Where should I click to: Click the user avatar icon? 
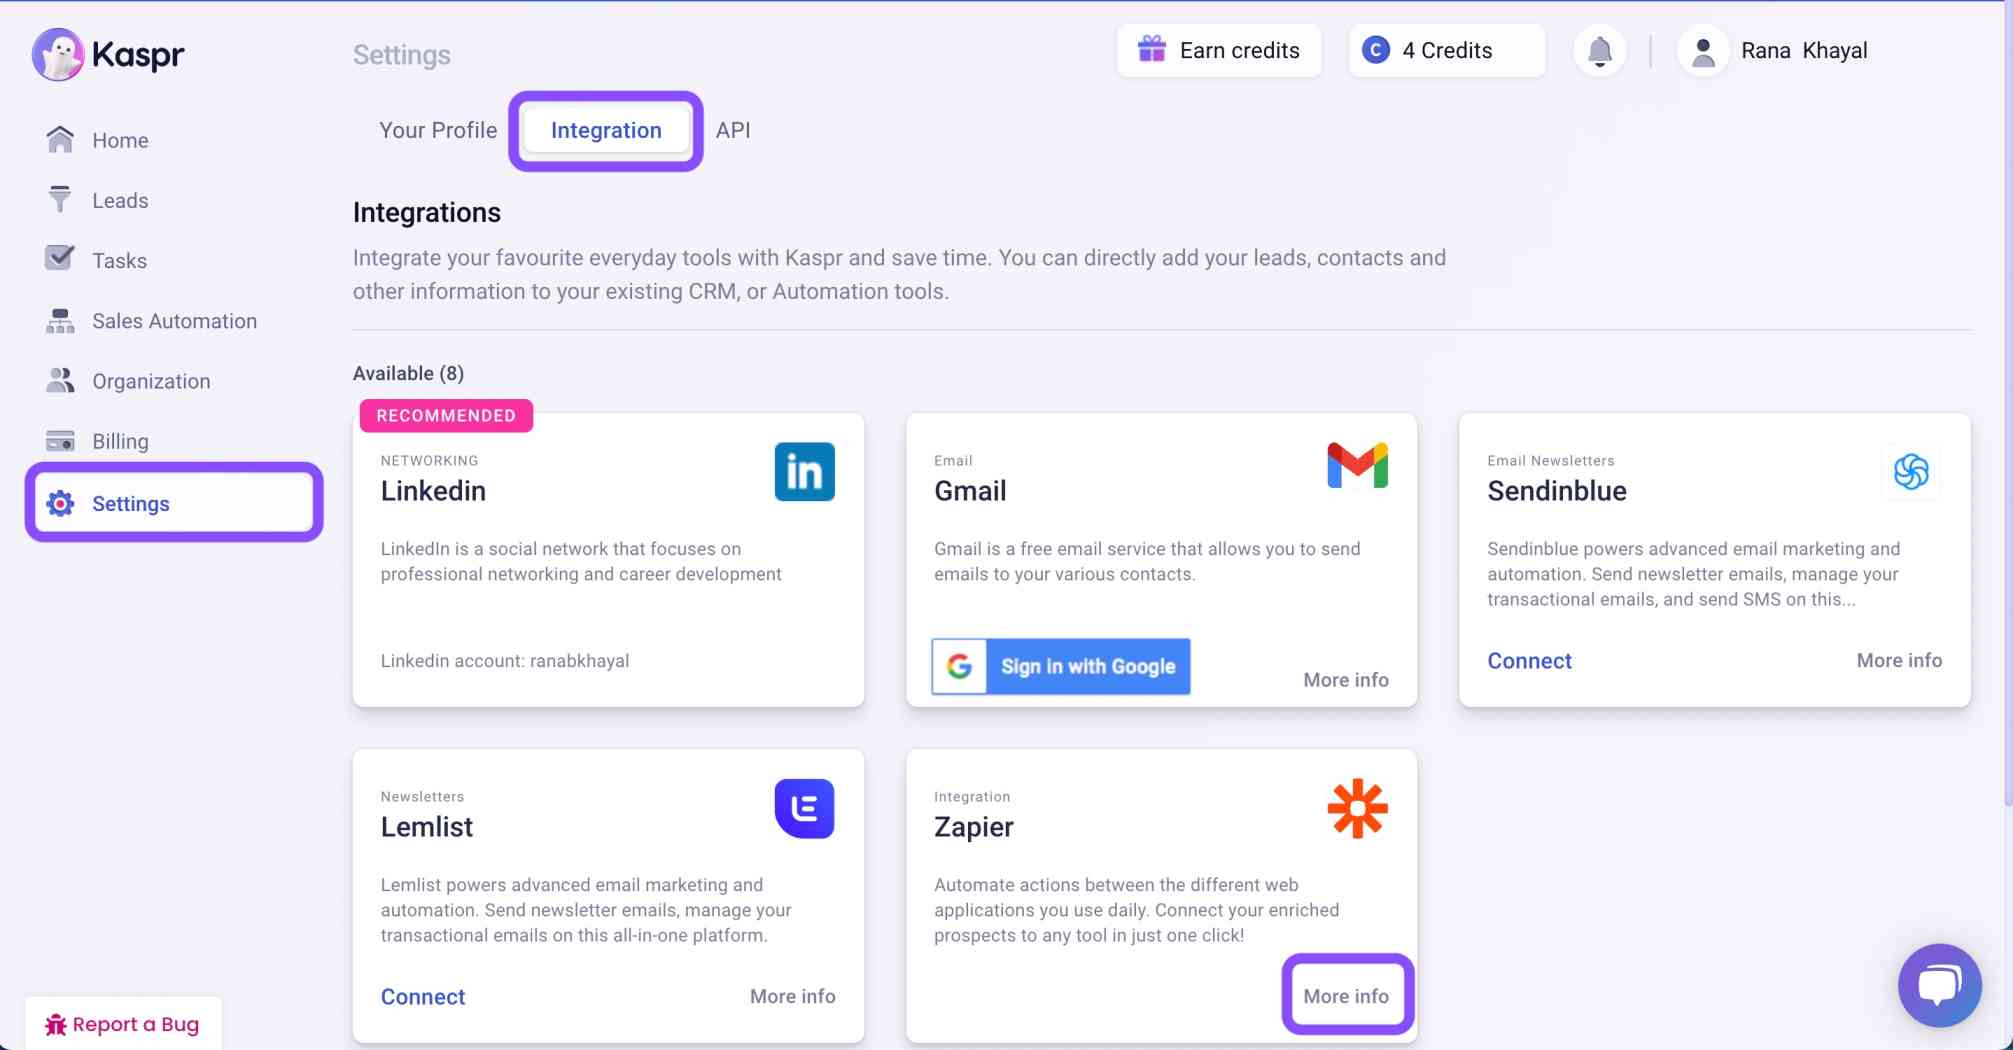[1703, 51]
